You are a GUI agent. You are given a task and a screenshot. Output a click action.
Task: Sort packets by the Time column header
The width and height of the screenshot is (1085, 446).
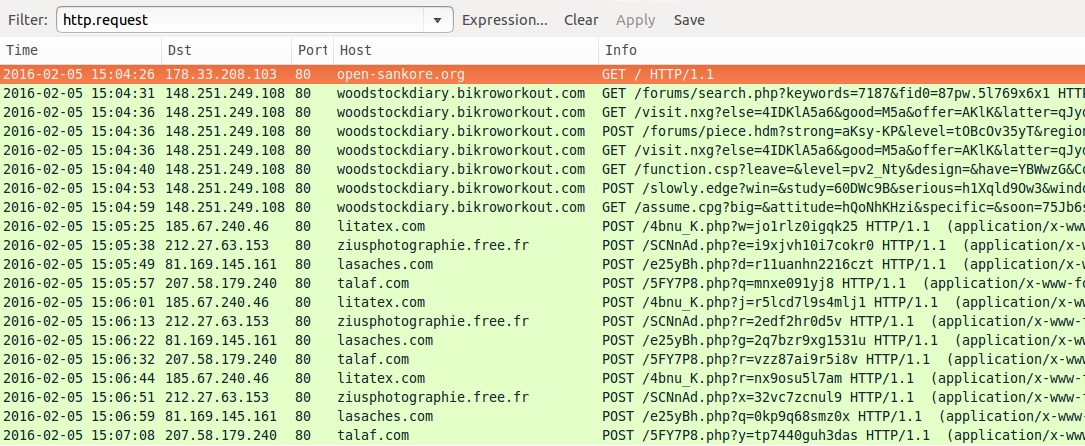click(x=80, y=50)
